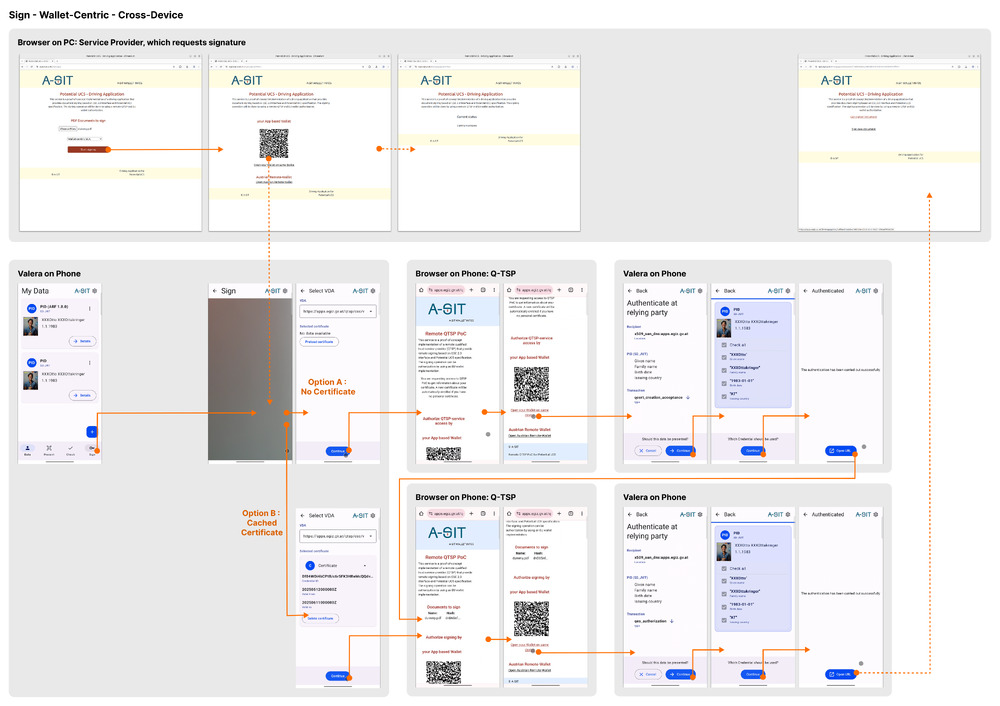Screen dimensions: 1000x706
Task: Open a new tab with the plus icon in the top-left Q-TSP phone browser
Action: (471, 289)
